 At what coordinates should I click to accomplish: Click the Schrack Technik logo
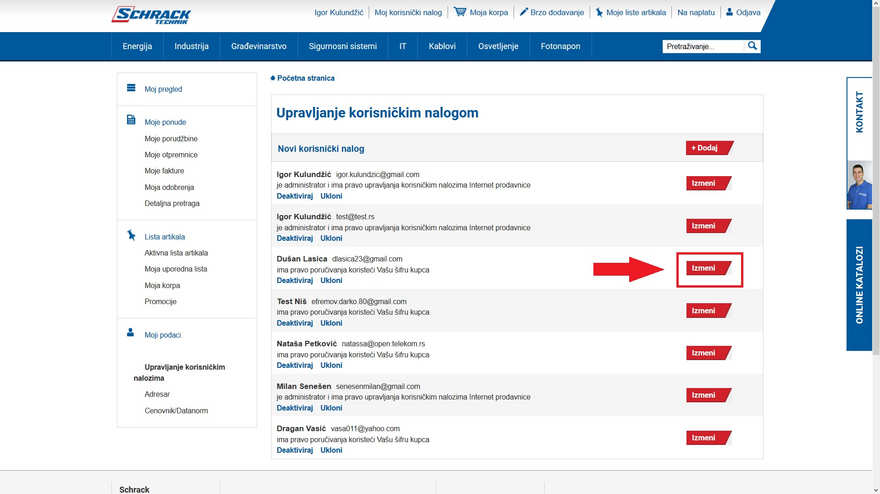point(151,15)
